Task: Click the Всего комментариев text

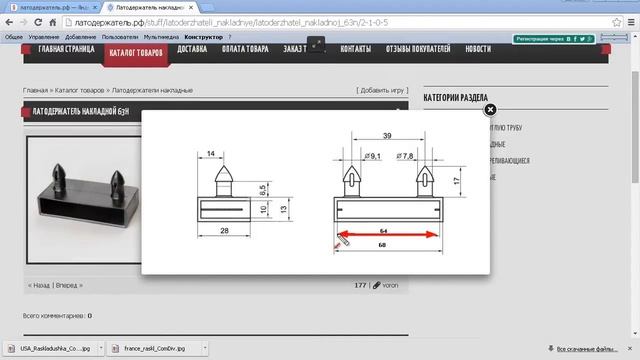Action: pyautogui.click(x=57, y=316)
